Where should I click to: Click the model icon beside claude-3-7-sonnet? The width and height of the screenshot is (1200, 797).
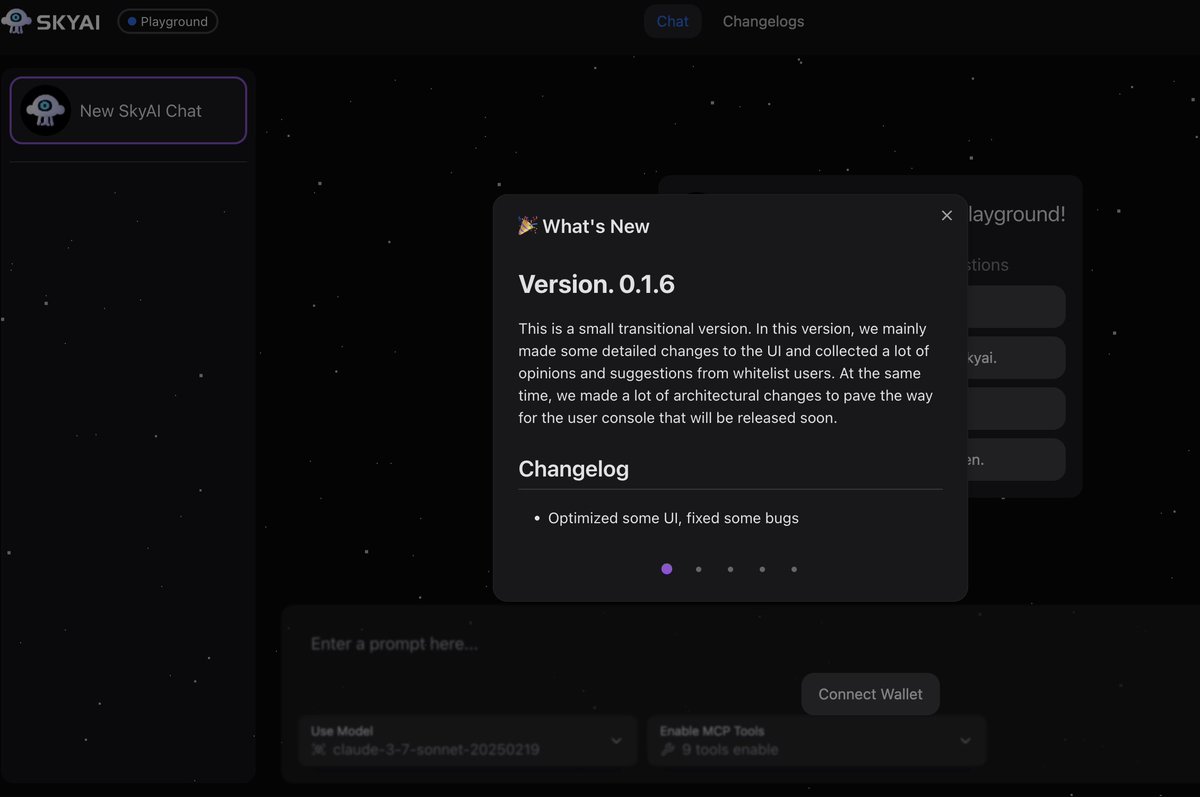tap(319, 750)
